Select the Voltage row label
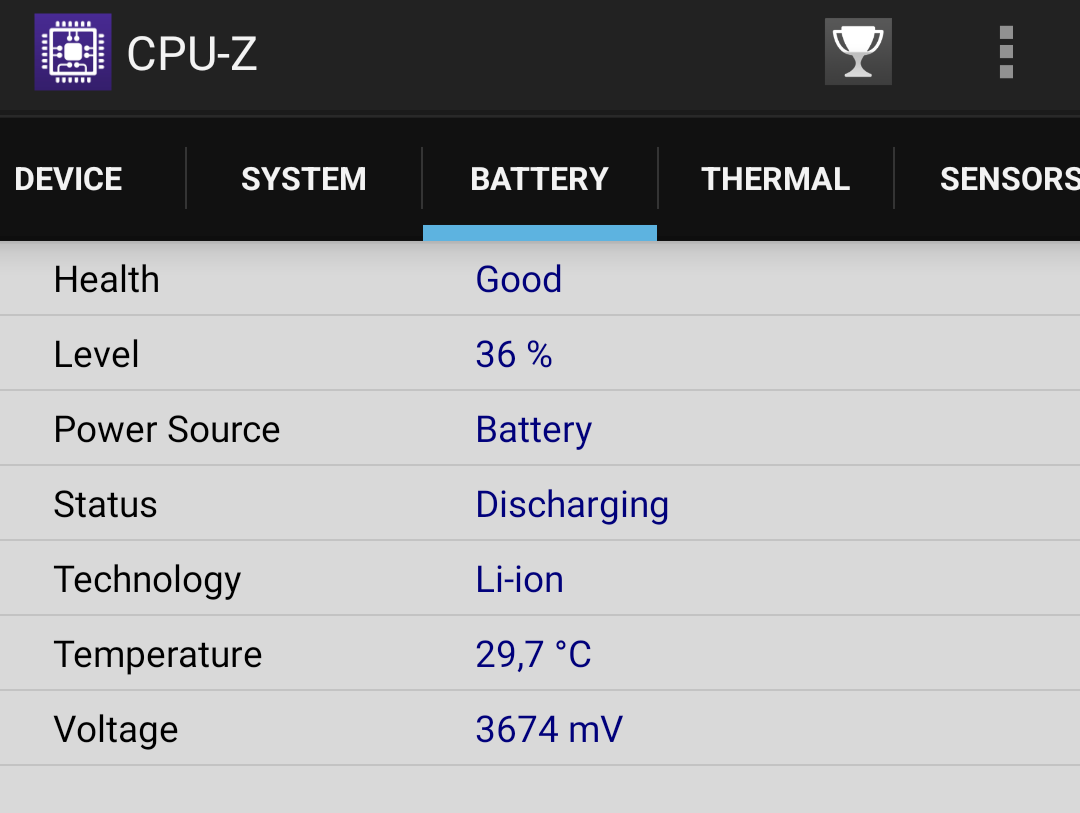The image size is (1080, 813). pyautogui.click(x=116, y=730)
